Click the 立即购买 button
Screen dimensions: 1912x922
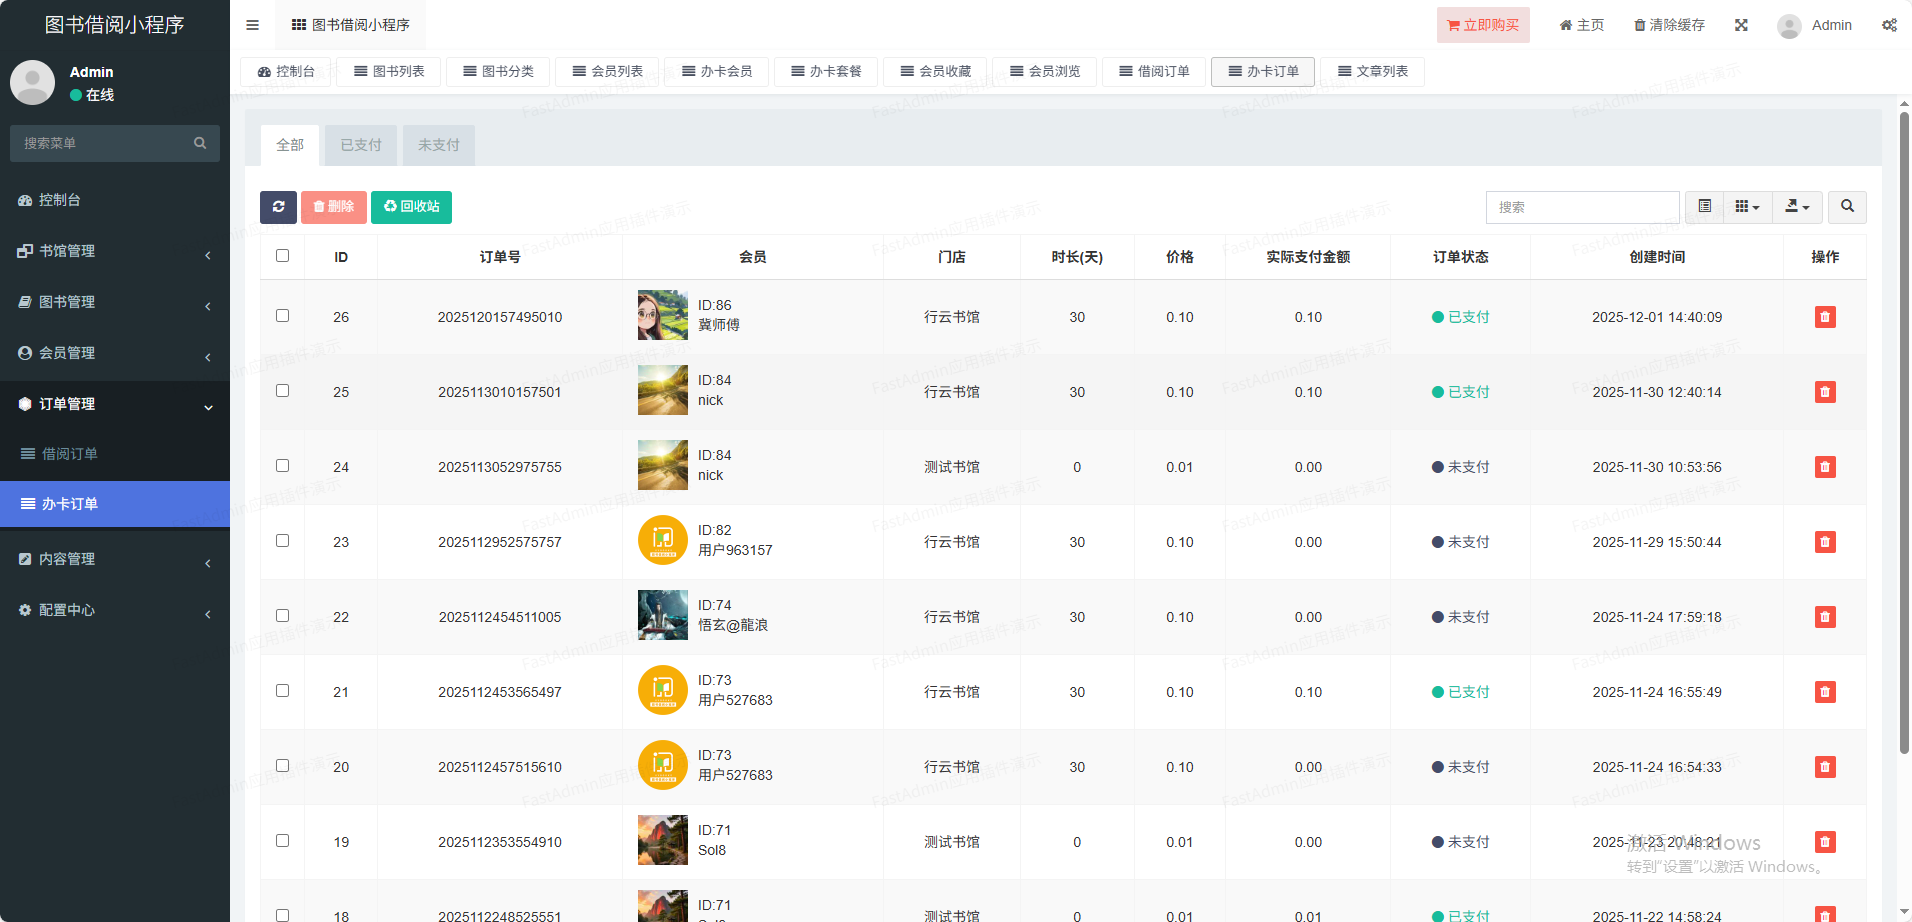[1483, 25]
